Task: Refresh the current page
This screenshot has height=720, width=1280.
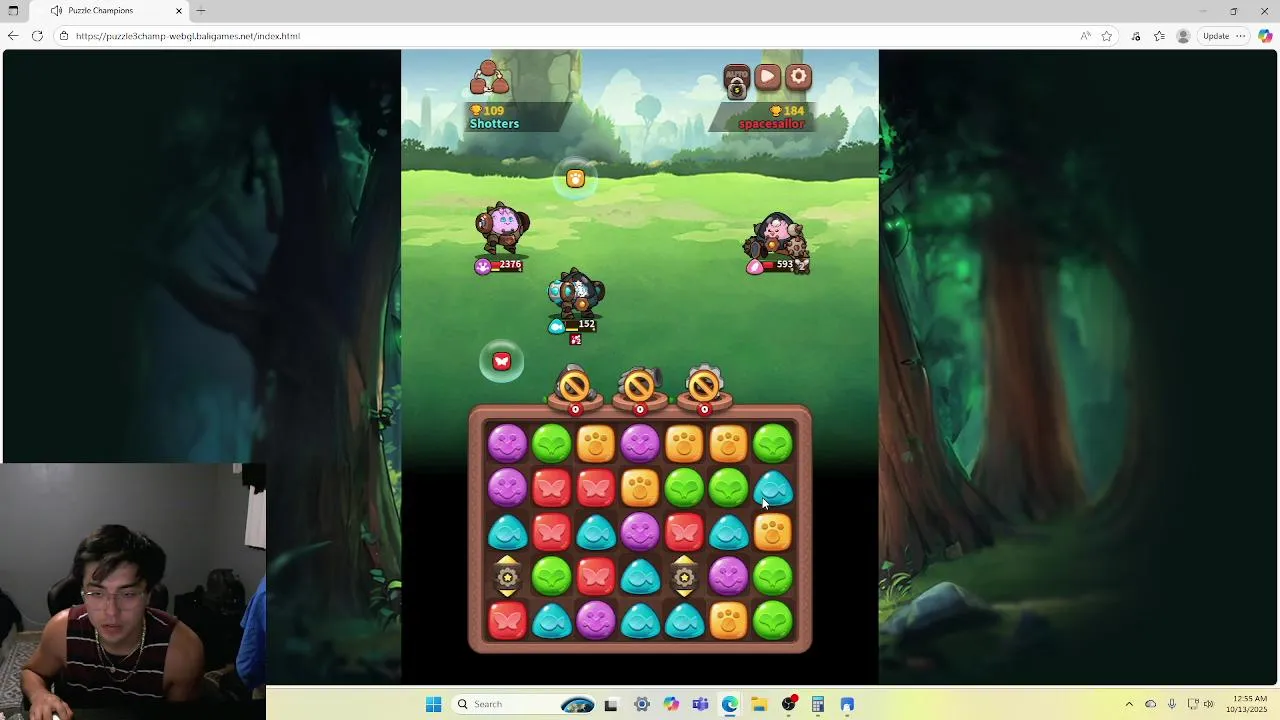Action: click(x=37, y=36)
